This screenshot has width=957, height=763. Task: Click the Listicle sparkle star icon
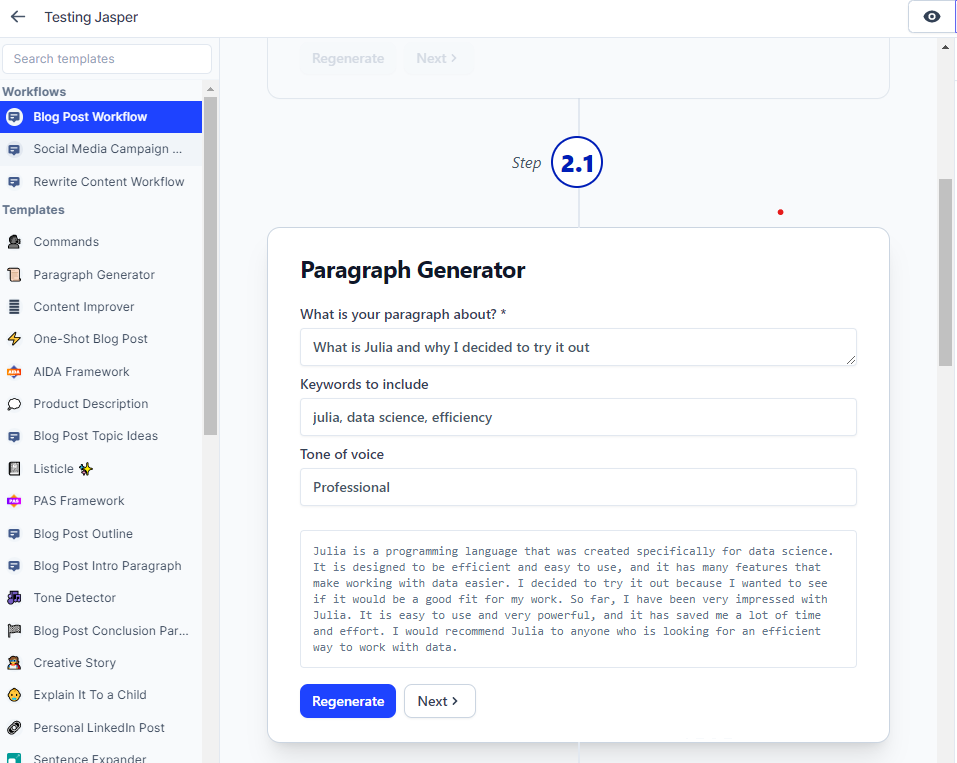click(x=86, y=469)
